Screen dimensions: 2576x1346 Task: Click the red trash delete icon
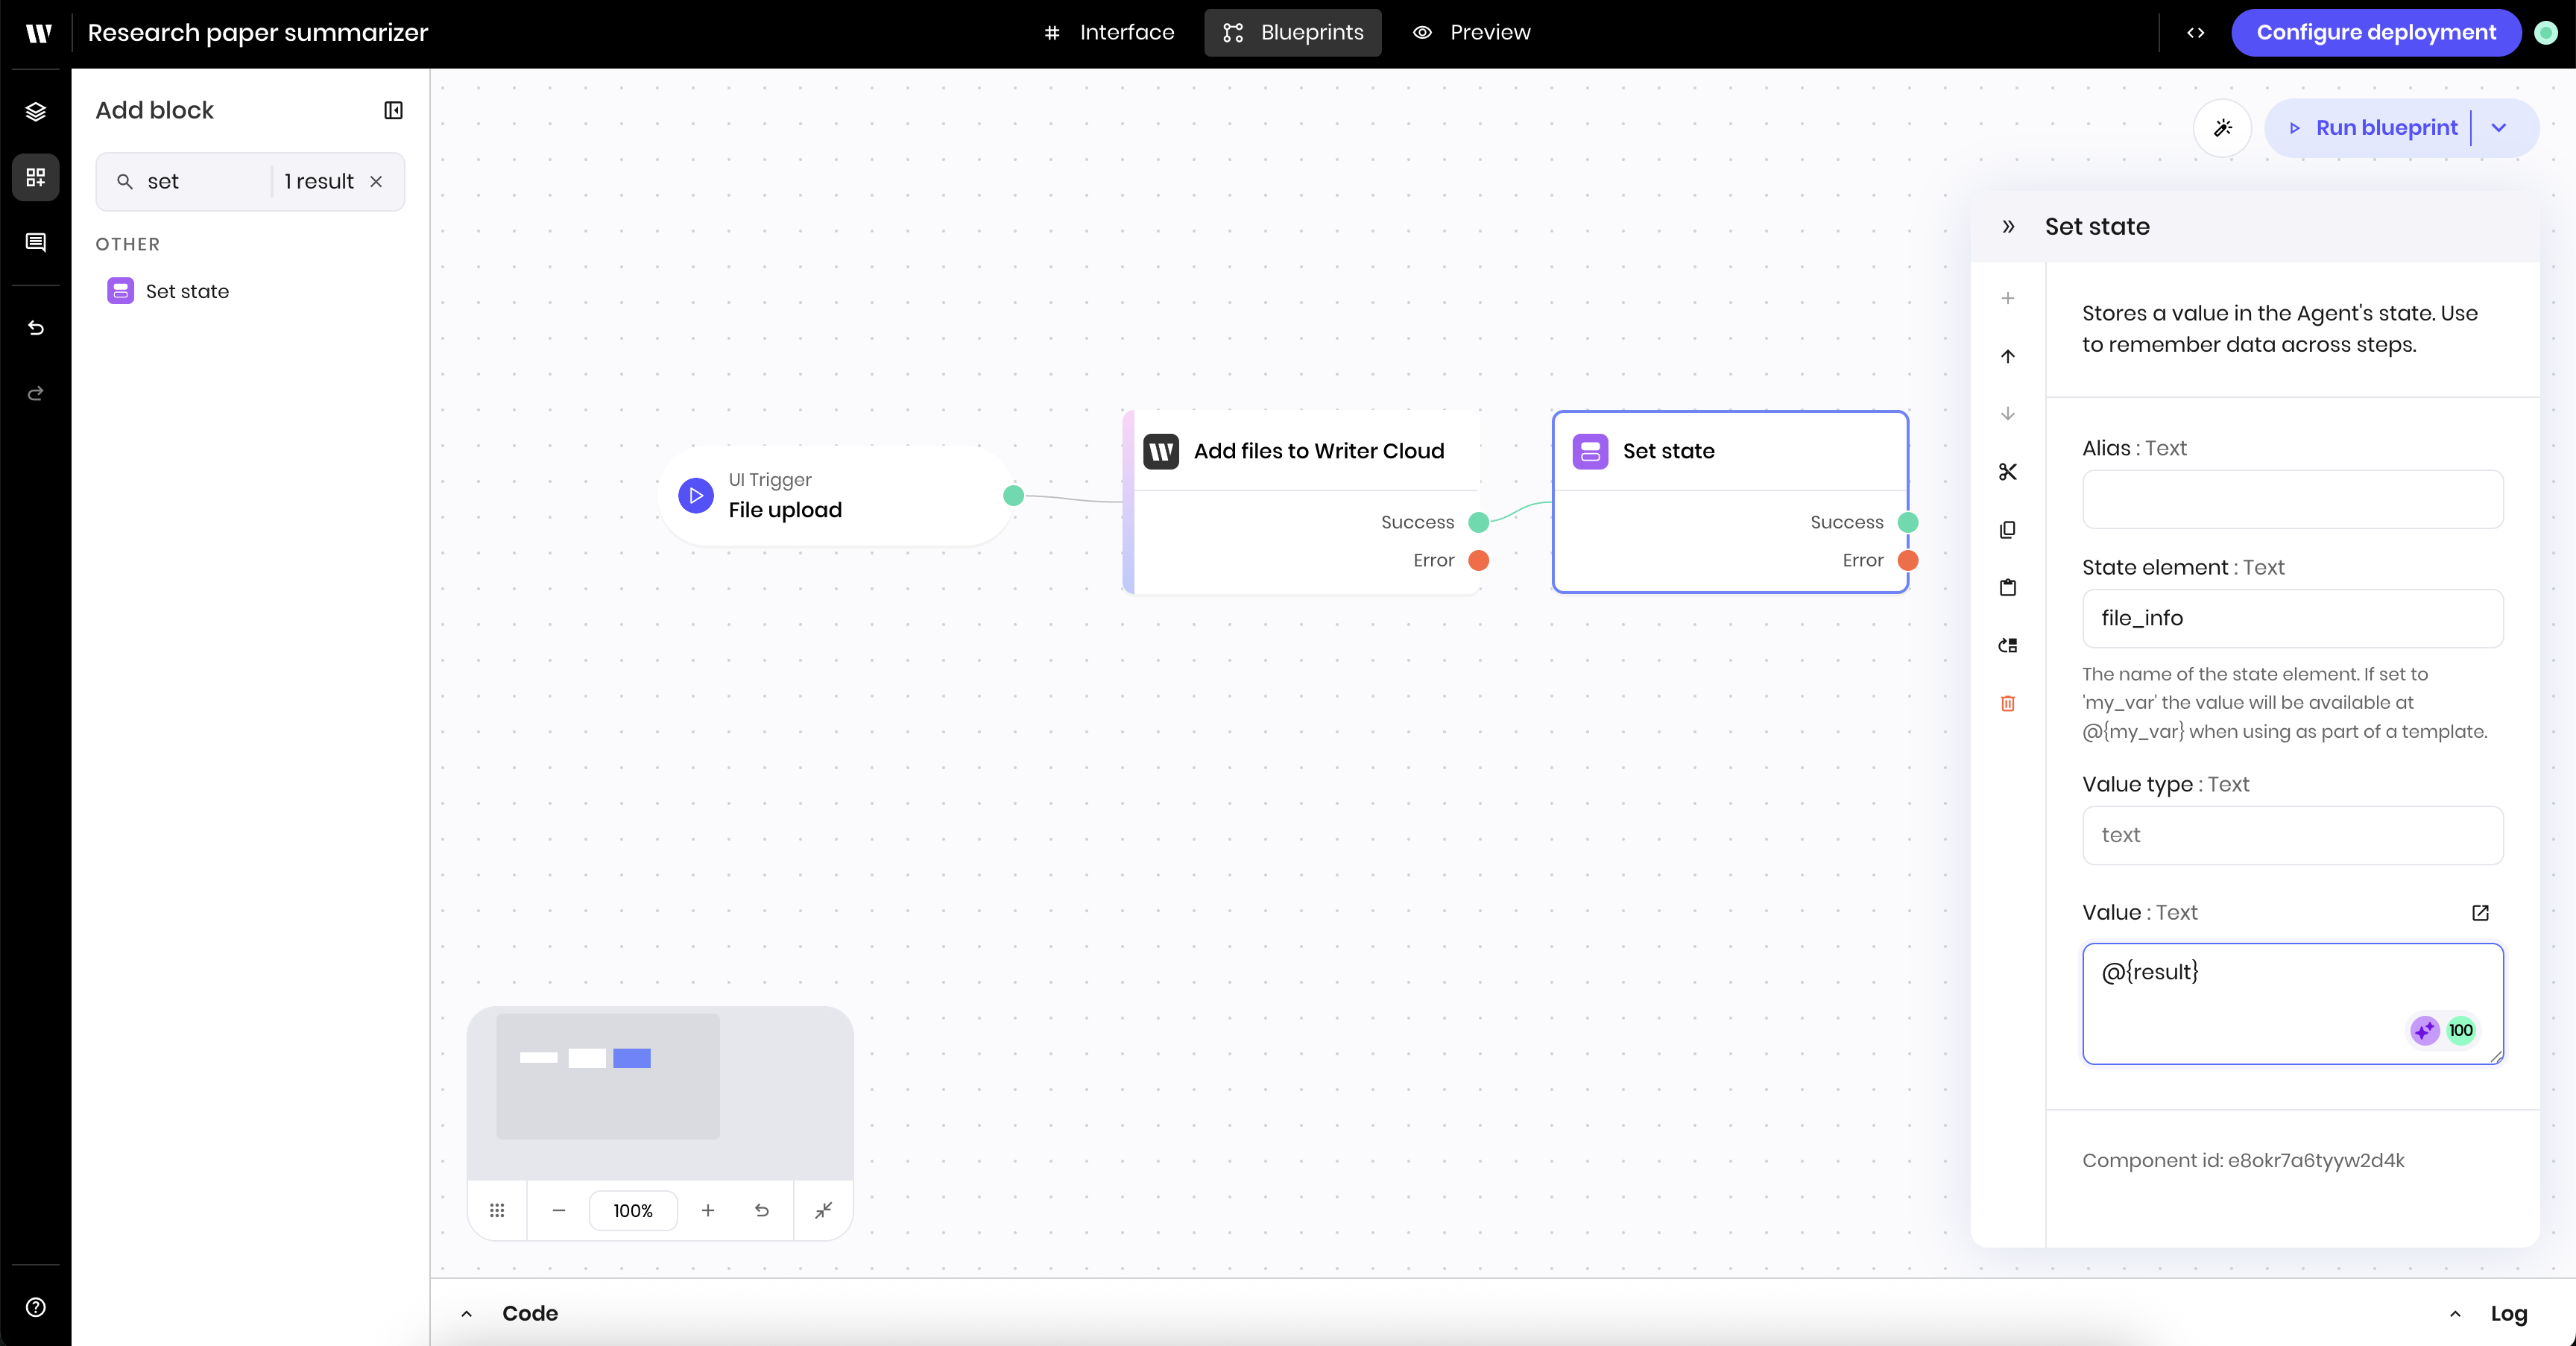click(2007, 703)
